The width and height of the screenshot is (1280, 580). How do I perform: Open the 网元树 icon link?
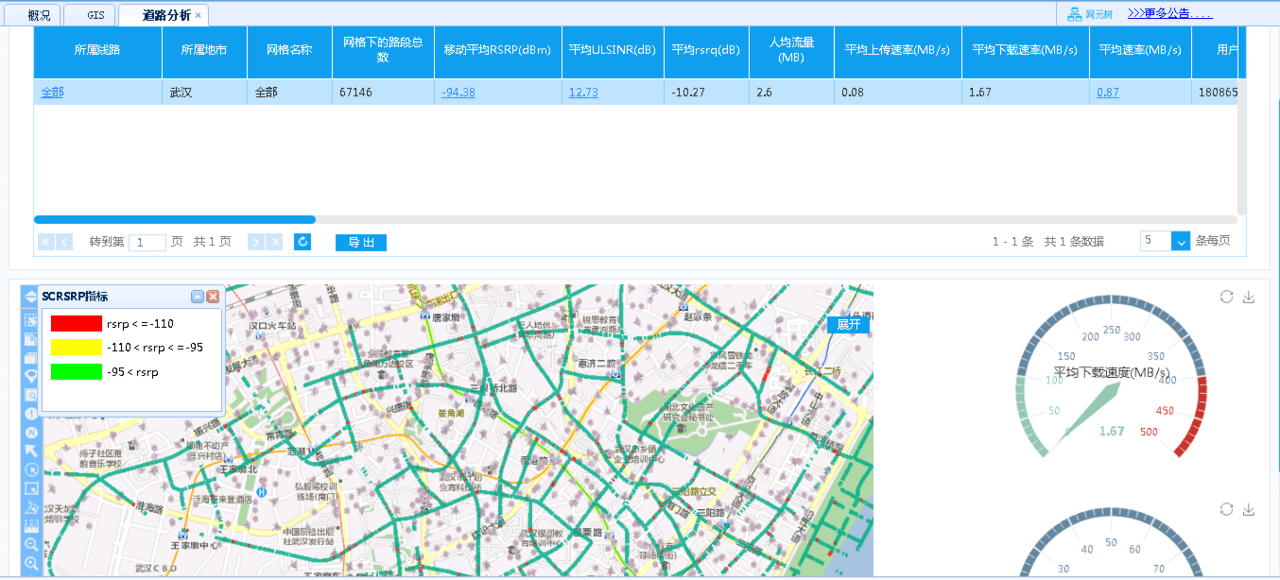[1090, 14]
